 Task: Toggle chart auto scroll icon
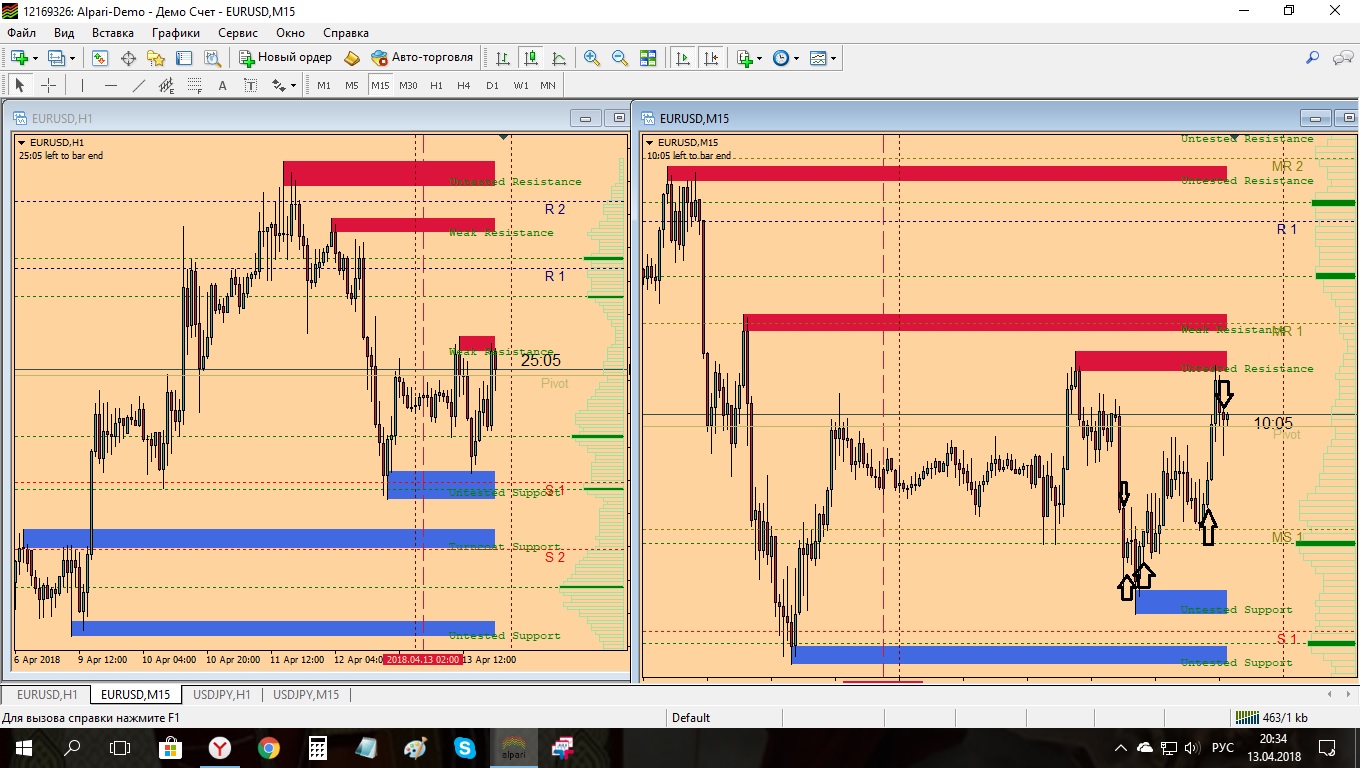tap(683, 58)
